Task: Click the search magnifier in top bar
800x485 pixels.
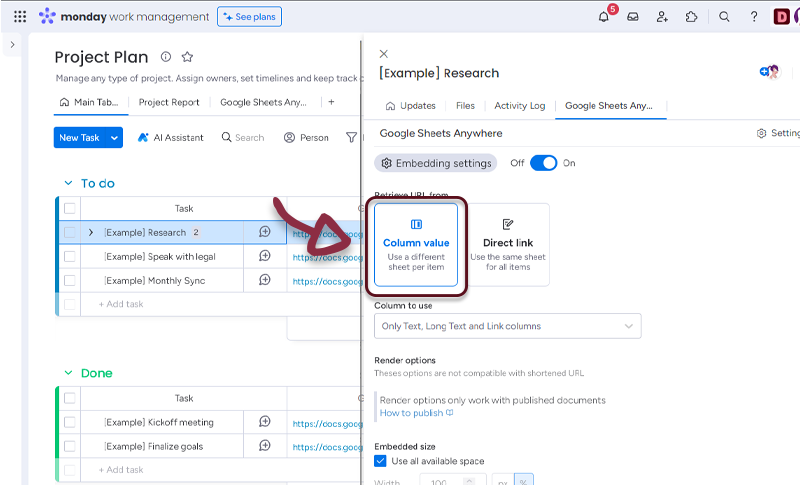Action: (x=725, y=17)
